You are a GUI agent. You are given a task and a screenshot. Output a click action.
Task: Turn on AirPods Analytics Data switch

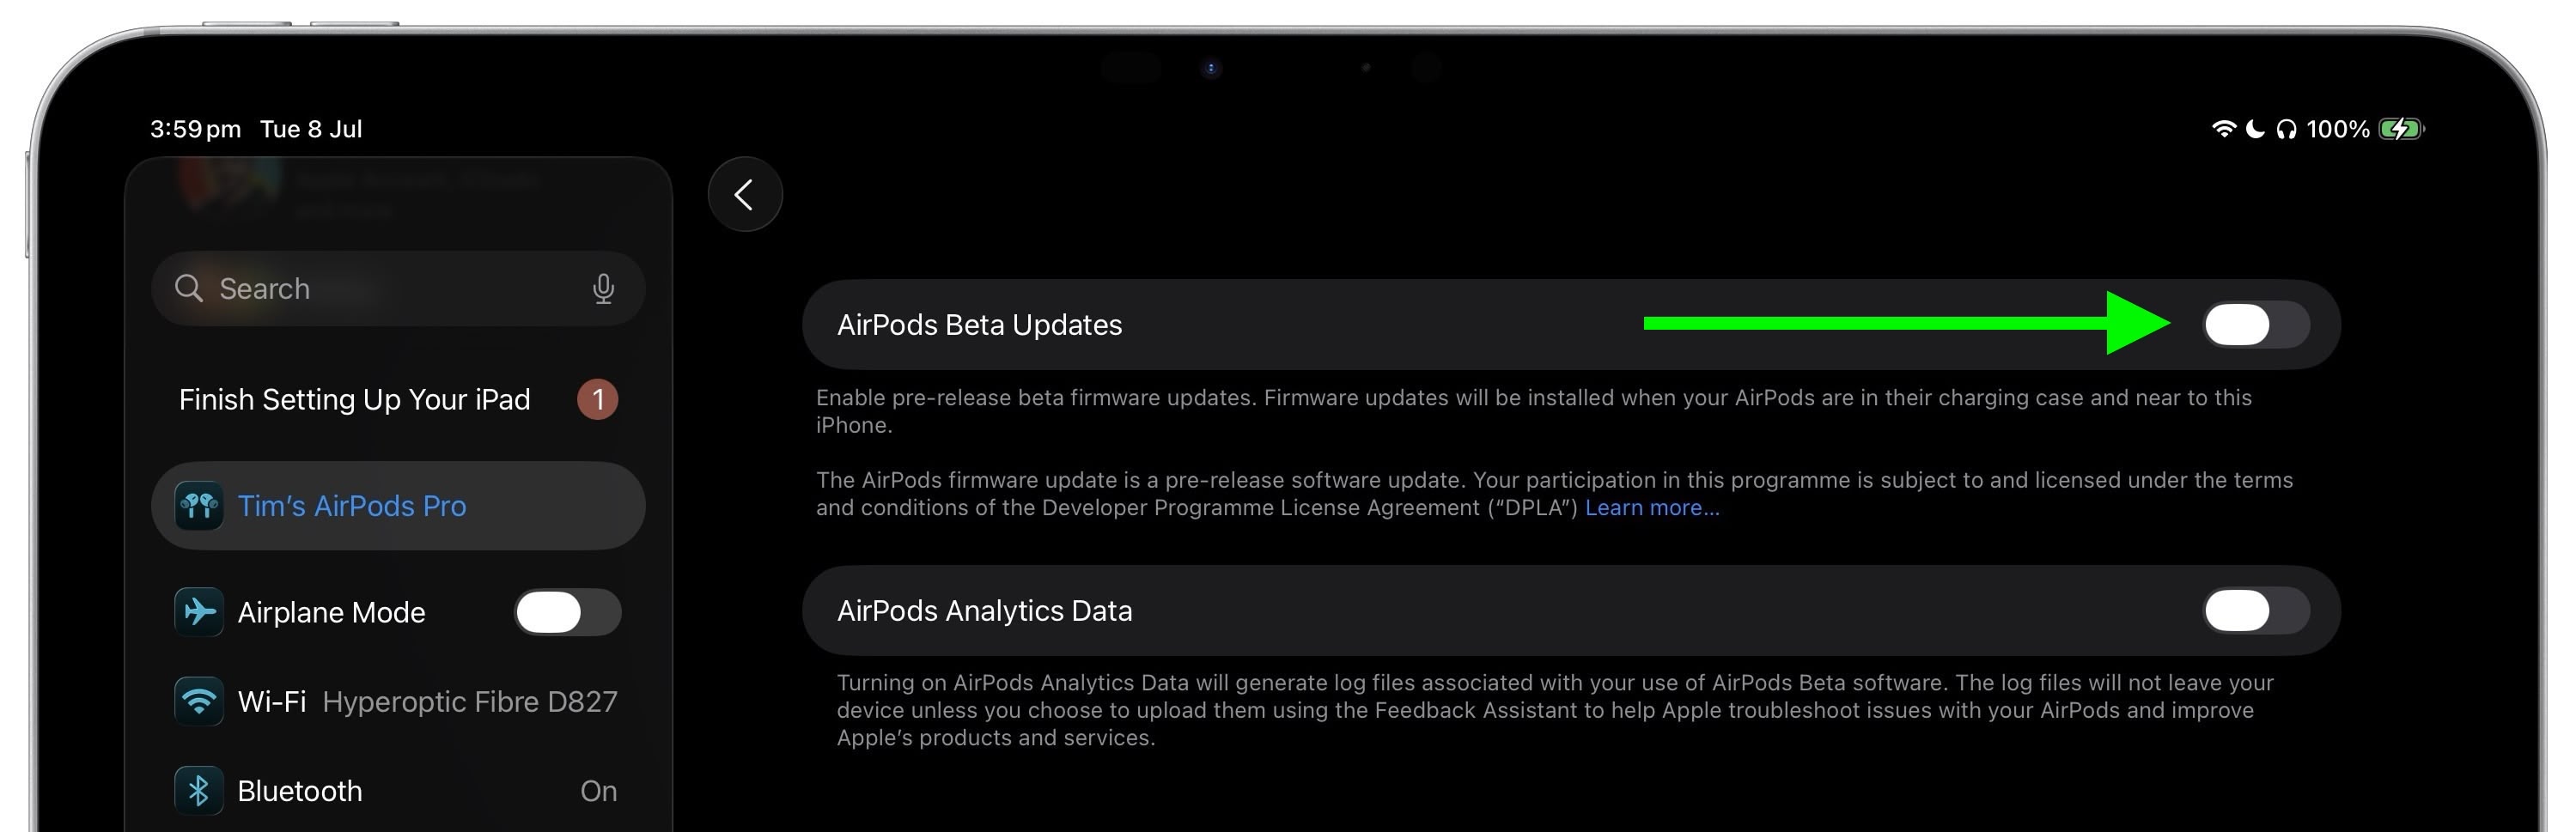click(2257, 611)
